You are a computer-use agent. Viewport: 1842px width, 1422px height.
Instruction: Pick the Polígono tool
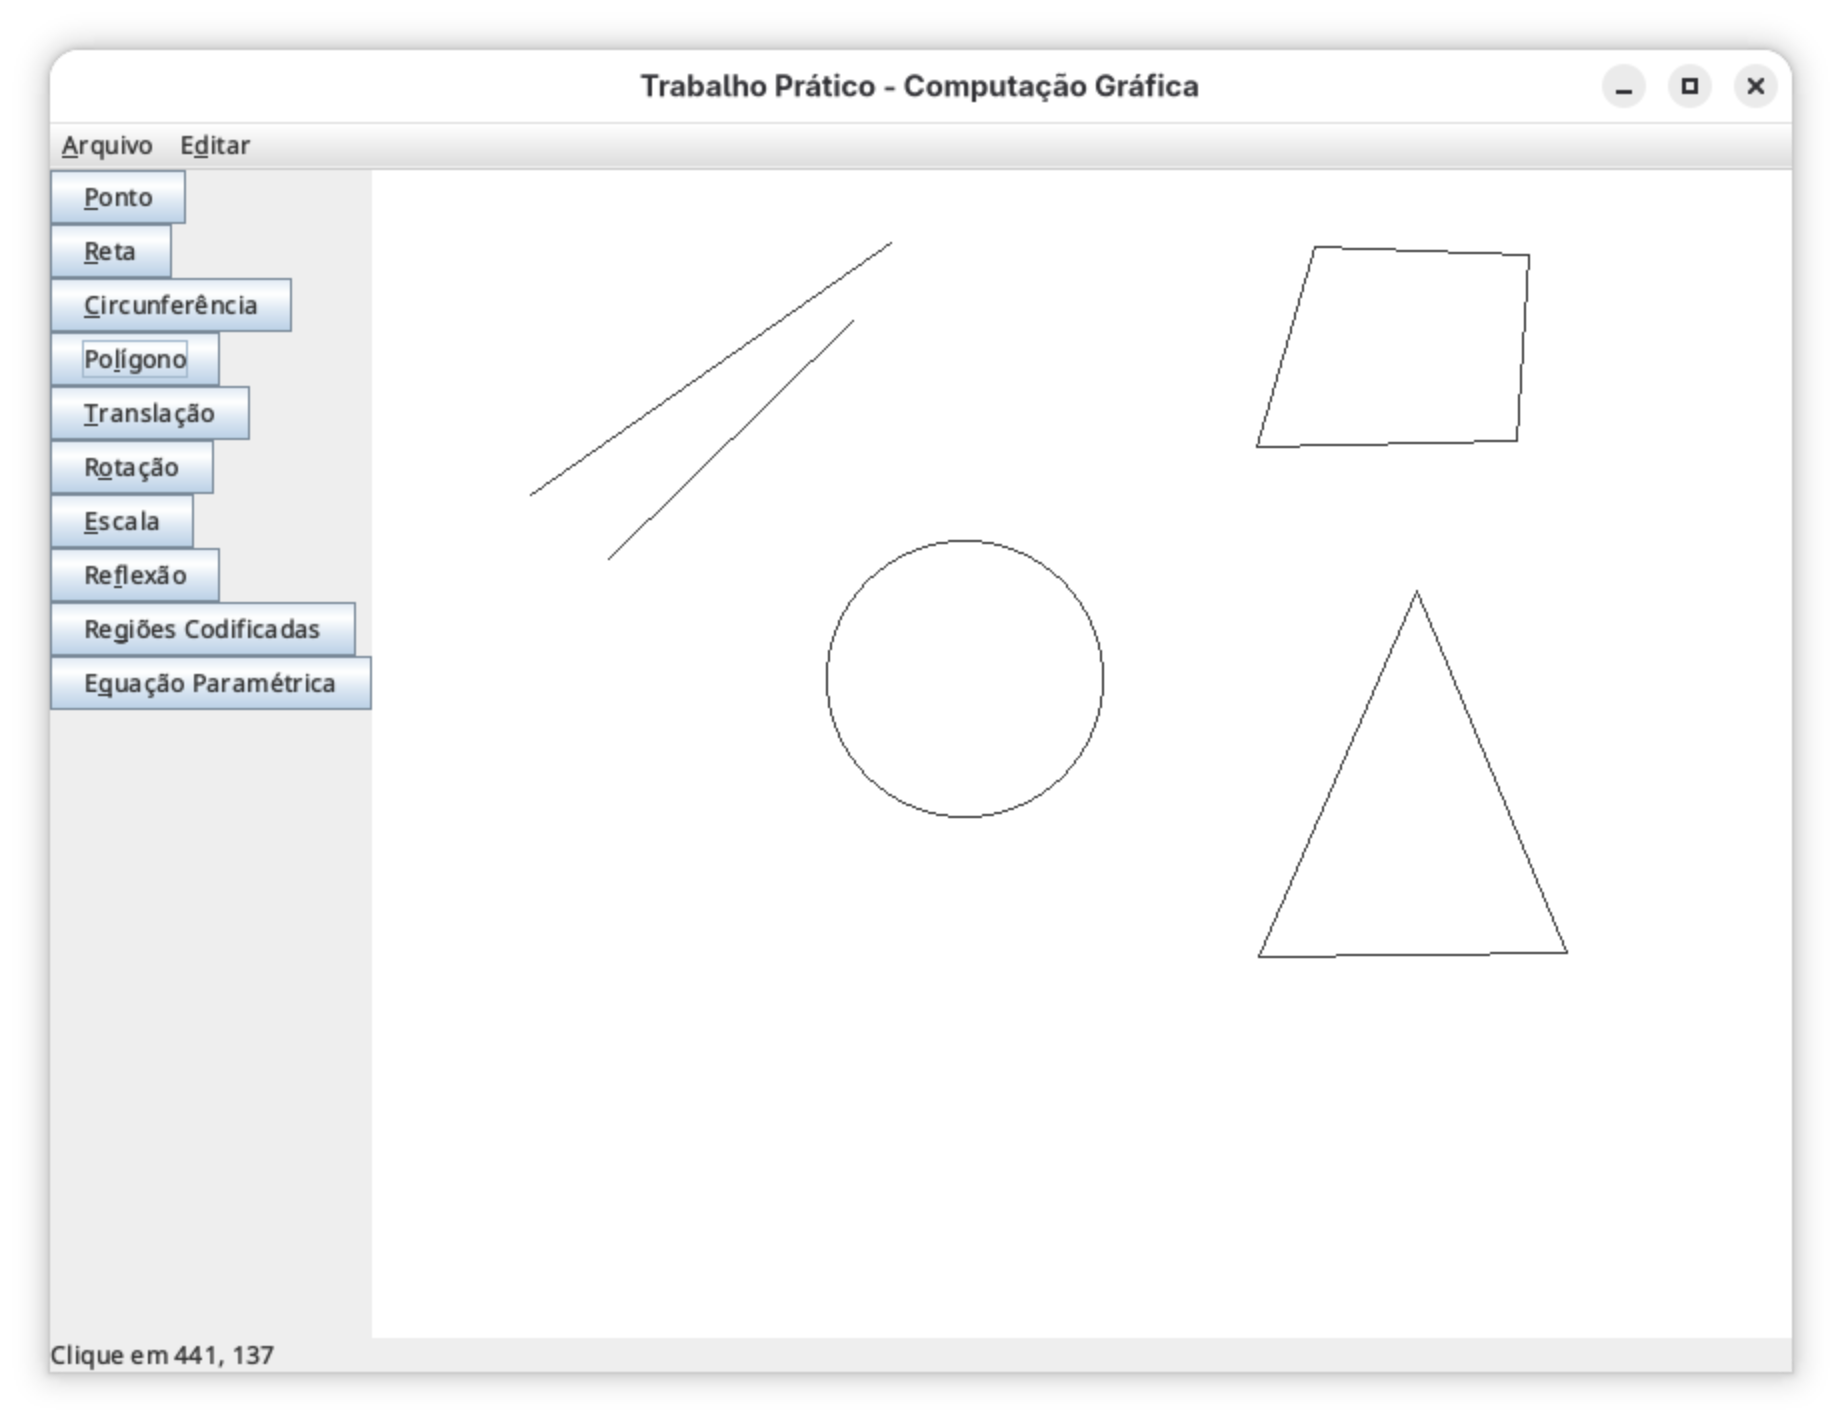(x=135, y=360)
